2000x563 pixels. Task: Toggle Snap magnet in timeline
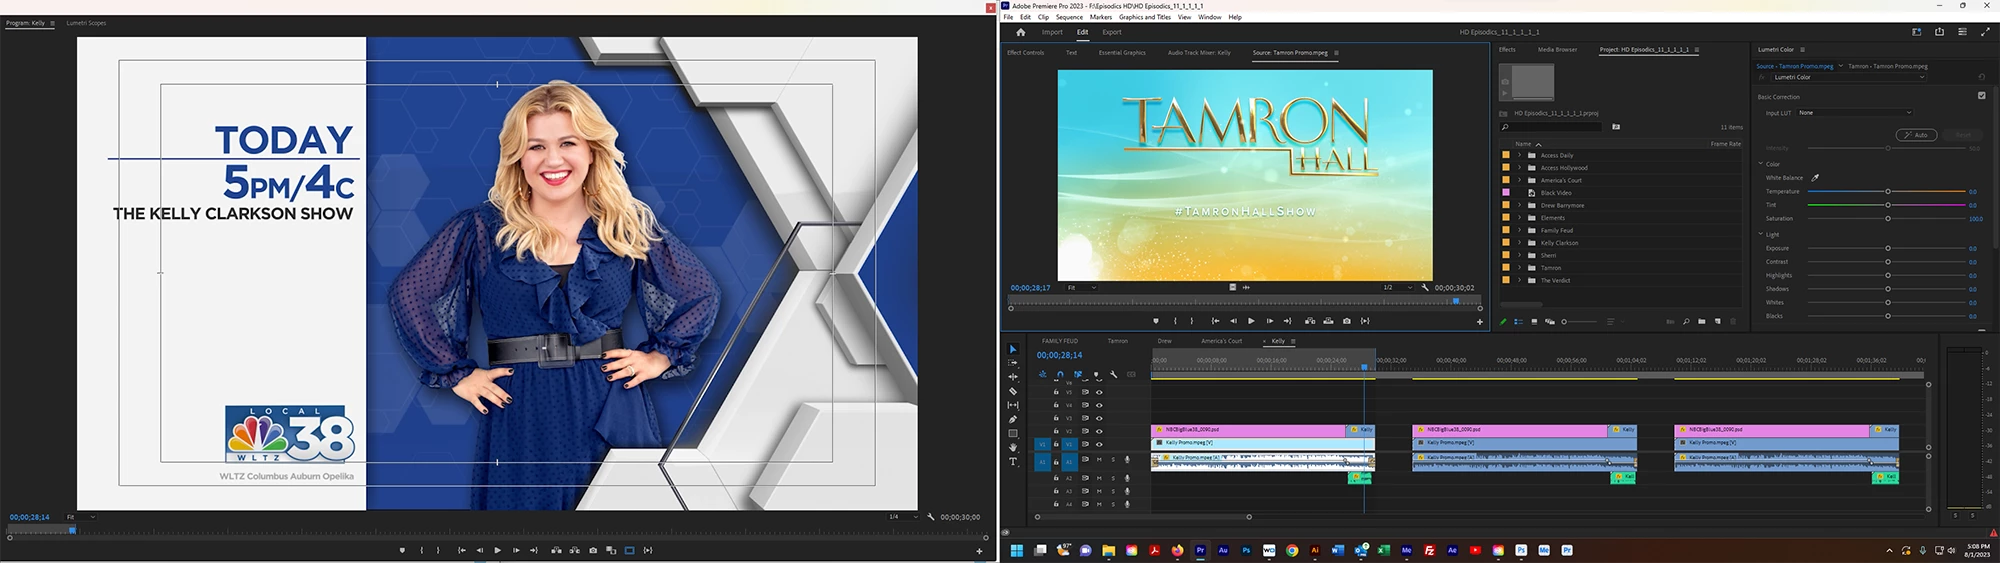pyautogui.click(x=1060, y=374)
